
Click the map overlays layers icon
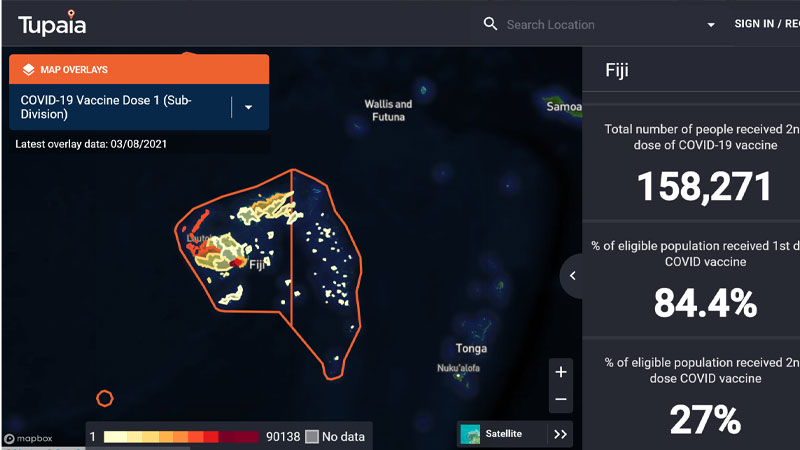pyautogui.click(x=29, y=70)
